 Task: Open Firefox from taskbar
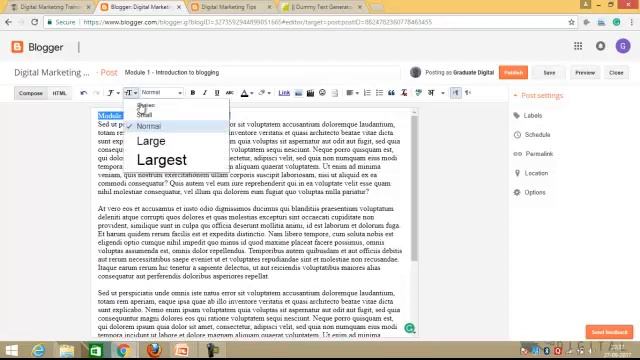click(x=154, y=351)
